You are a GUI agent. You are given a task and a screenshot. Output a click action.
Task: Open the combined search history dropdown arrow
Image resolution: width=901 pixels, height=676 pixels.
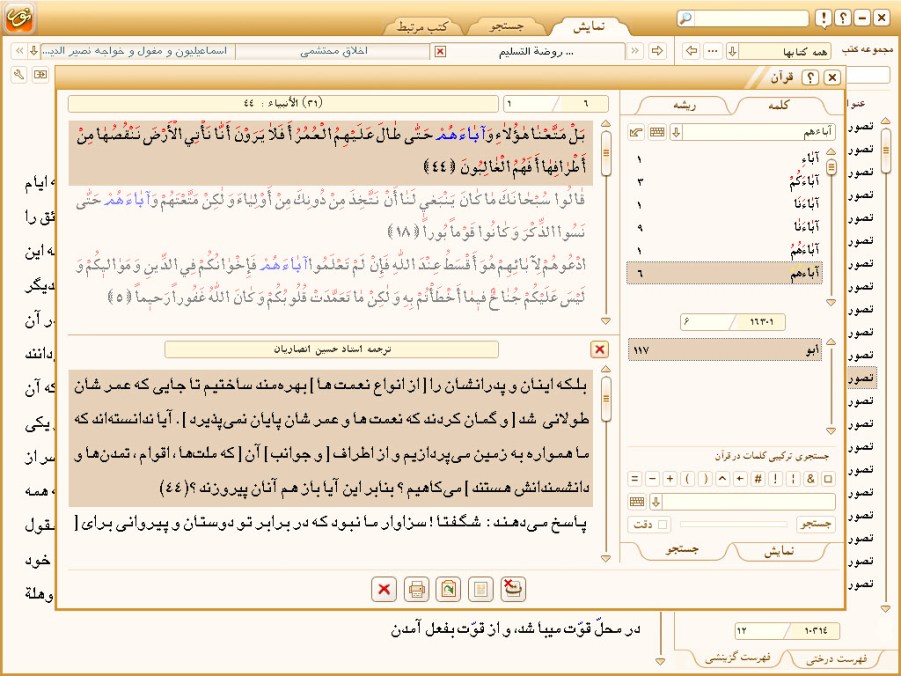pyautogui.click(x=656, y=502)
